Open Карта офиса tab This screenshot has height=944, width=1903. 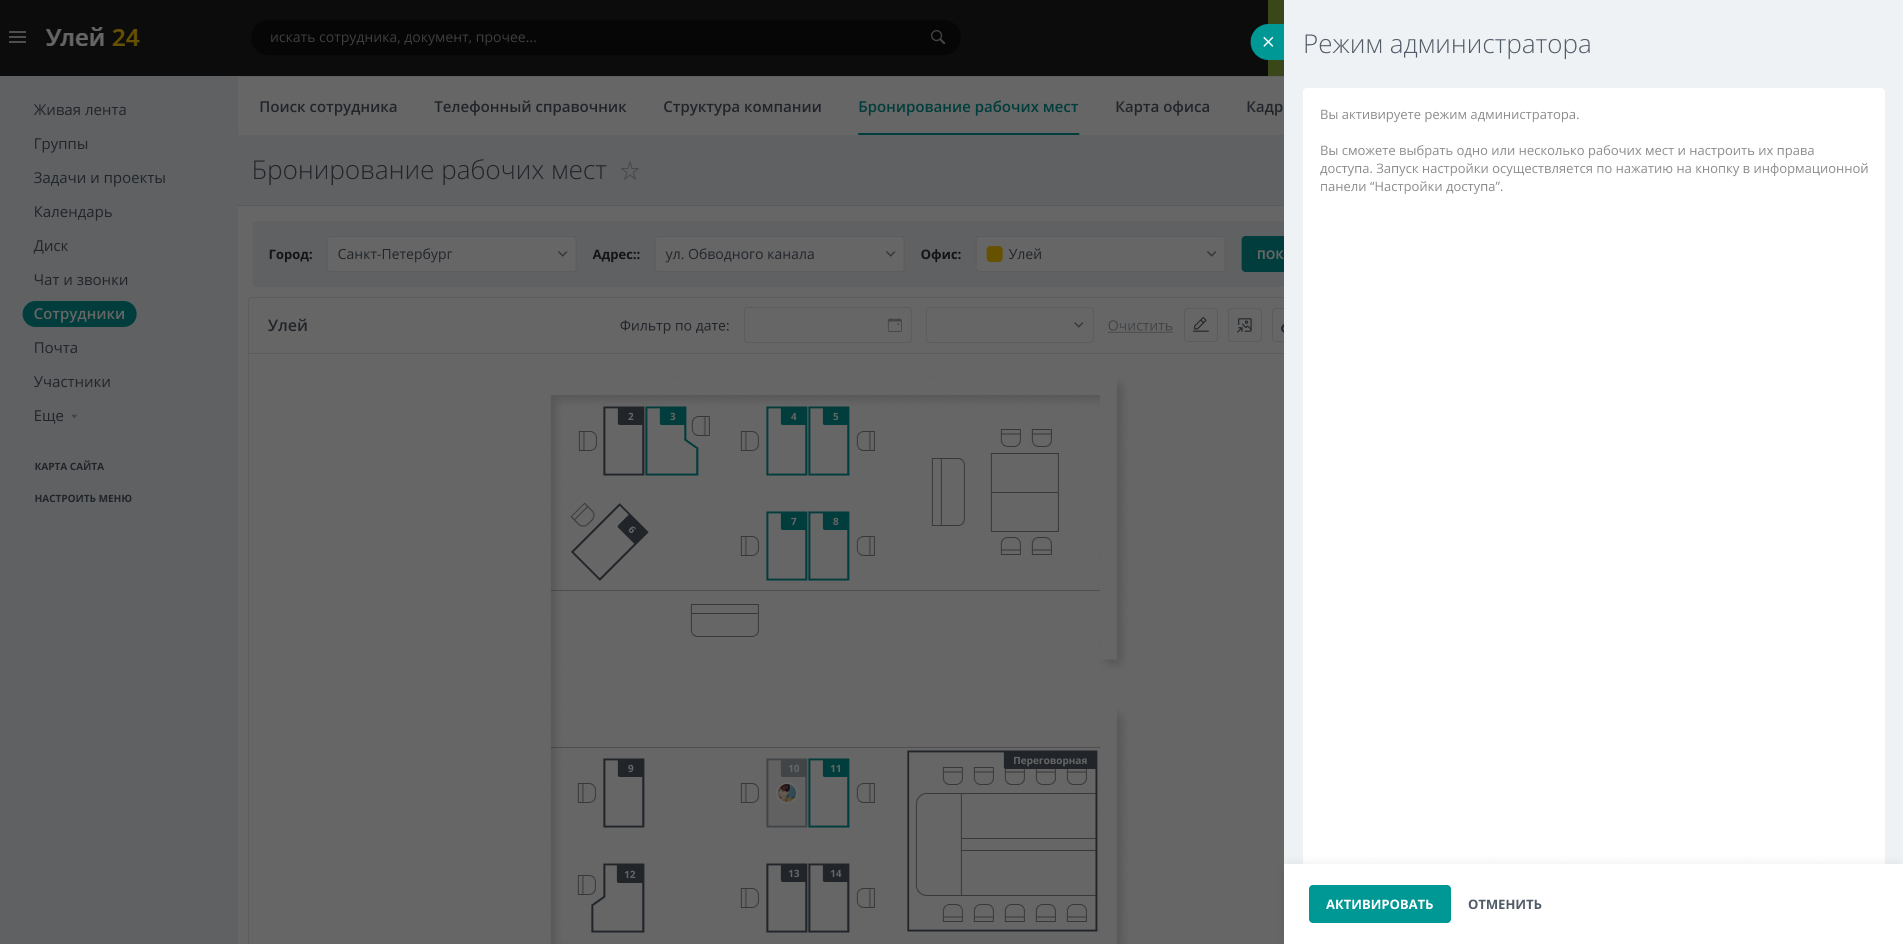pos(1162,107)
